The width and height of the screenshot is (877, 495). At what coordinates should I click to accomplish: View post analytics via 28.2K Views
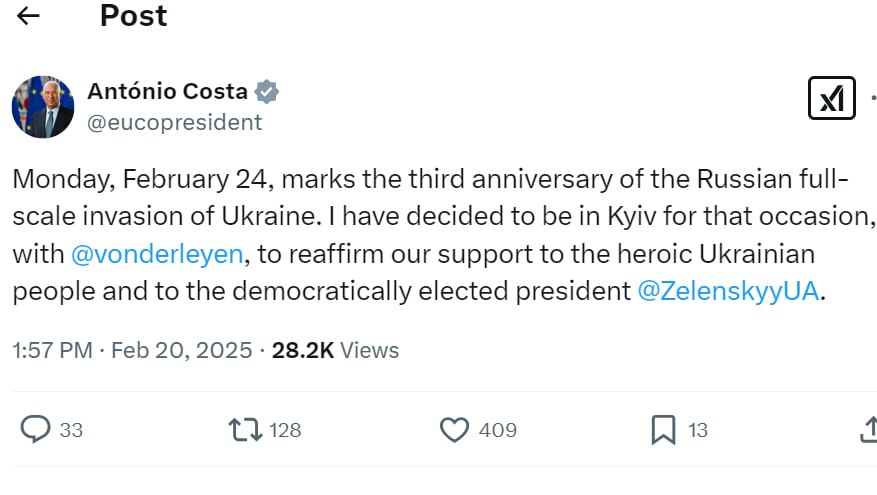335,350
